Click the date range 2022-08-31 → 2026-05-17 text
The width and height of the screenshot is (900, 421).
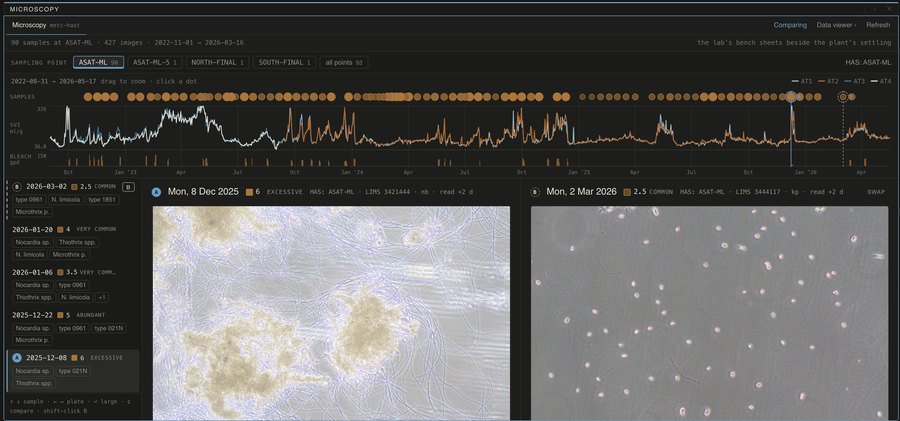tap(53, 82)
